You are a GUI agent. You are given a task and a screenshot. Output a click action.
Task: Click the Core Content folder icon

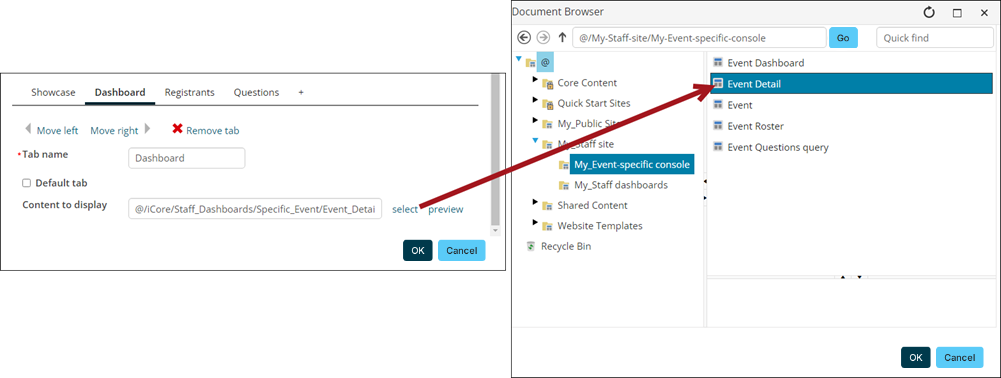(x=547, y=83)
